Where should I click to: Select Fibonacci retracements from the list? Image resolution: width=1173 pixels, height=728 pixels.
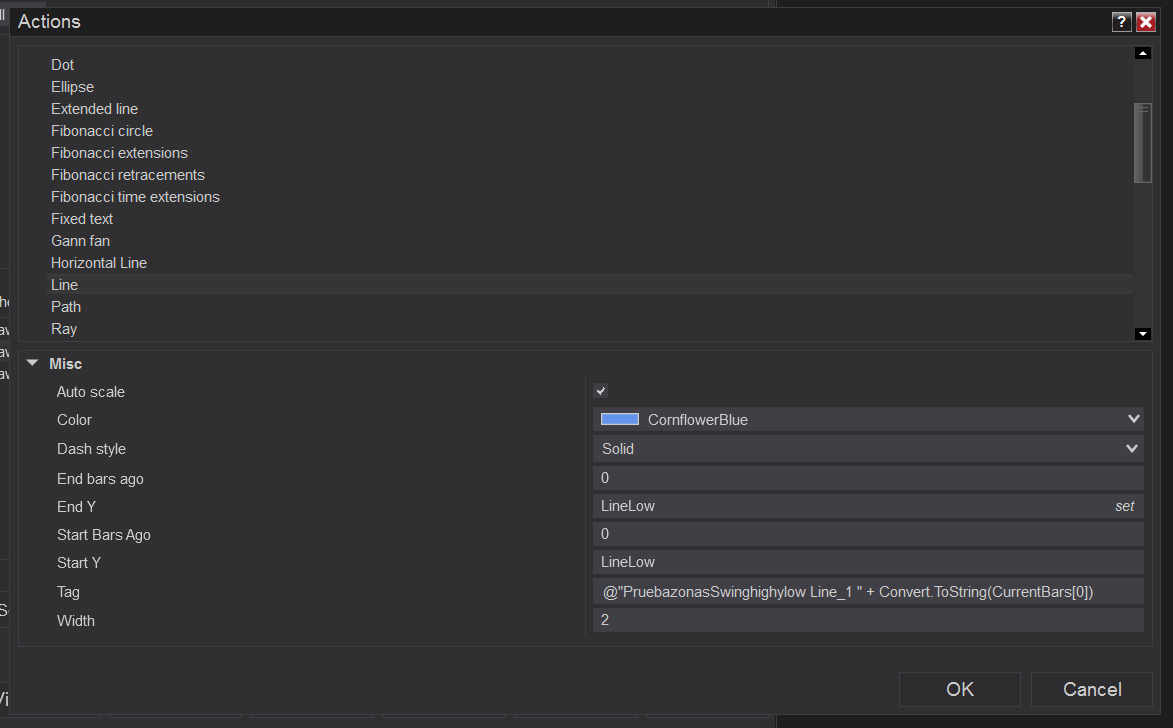click(127, 174)
